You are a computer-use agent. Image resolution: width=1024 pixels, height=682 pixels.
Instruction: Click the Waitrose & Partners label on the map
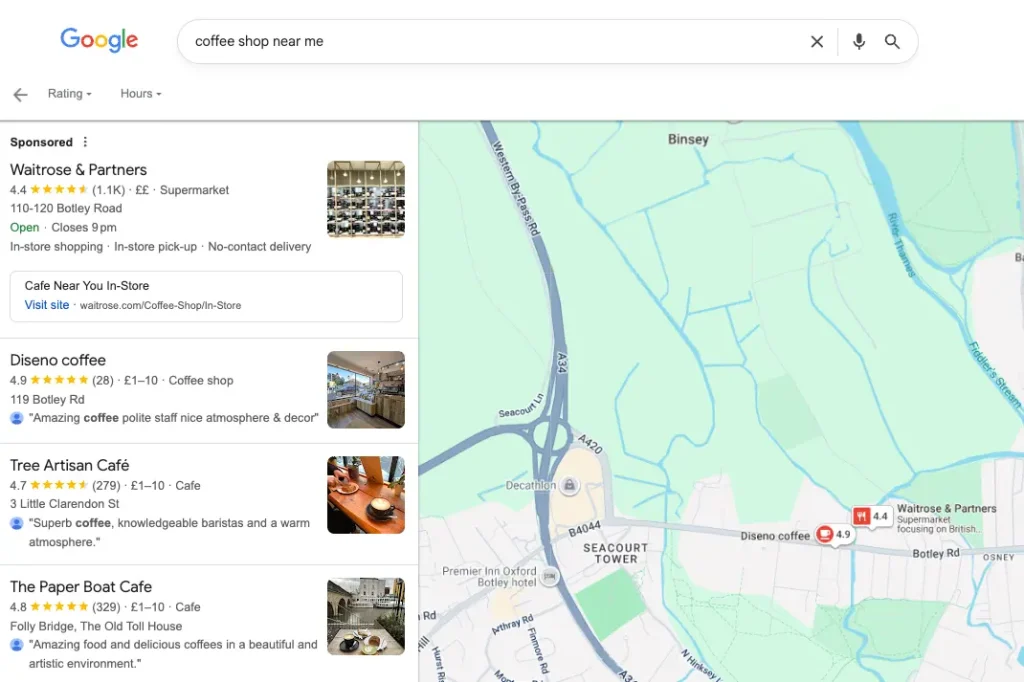946,508
